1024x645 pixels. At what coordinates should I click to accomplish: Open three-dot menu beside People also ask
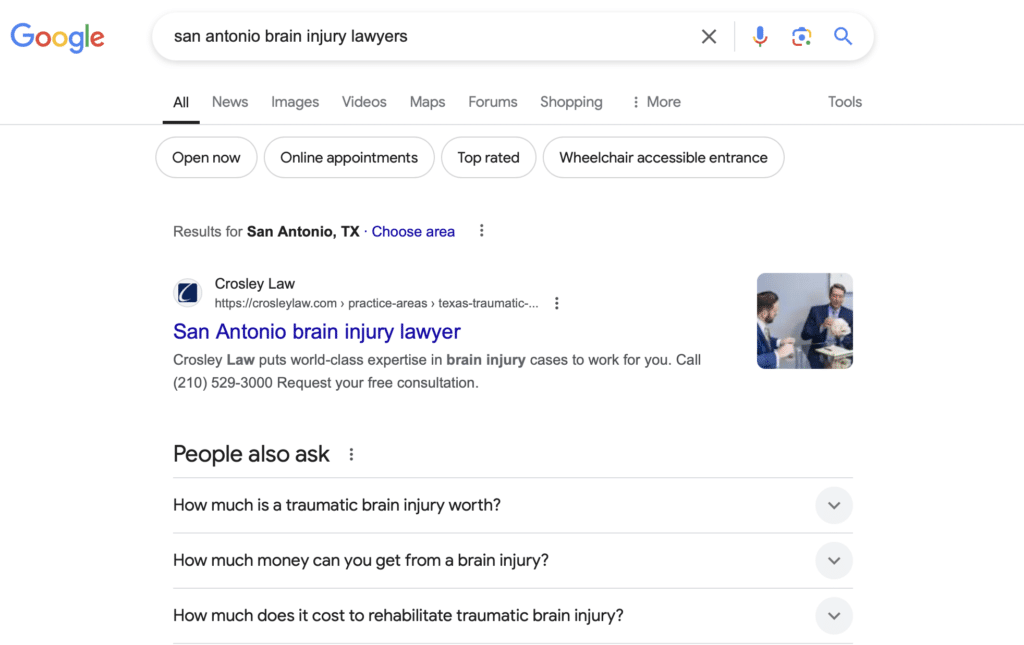(351, 454)
